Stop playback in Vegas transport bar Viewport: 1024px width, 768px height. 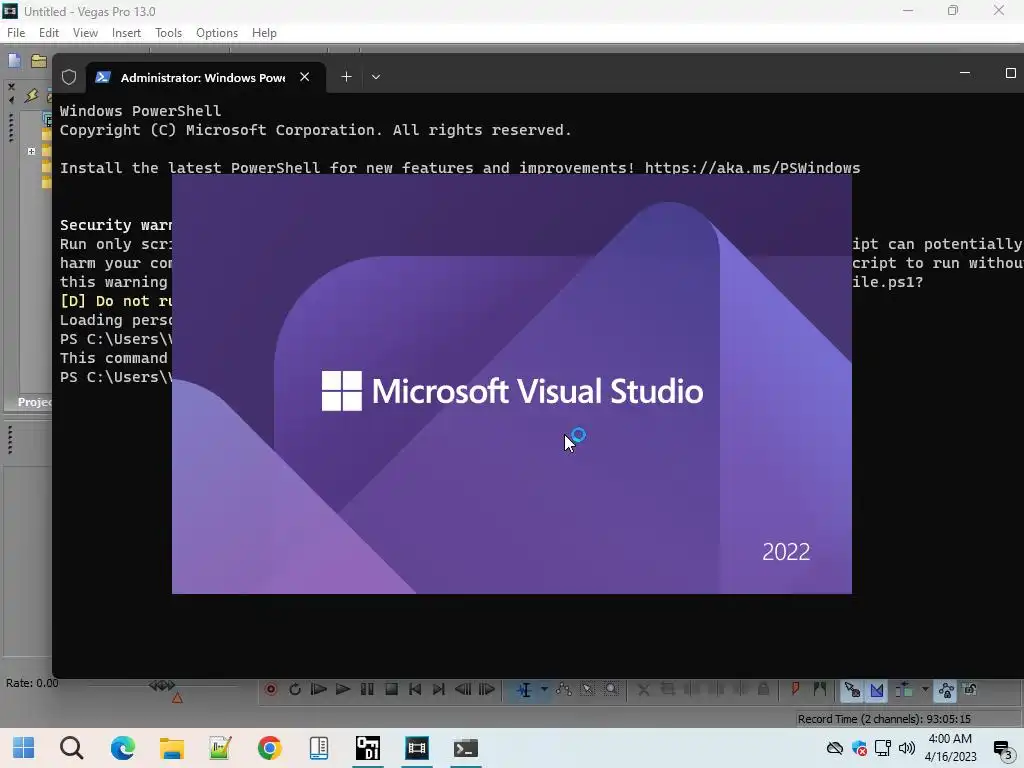391,689
